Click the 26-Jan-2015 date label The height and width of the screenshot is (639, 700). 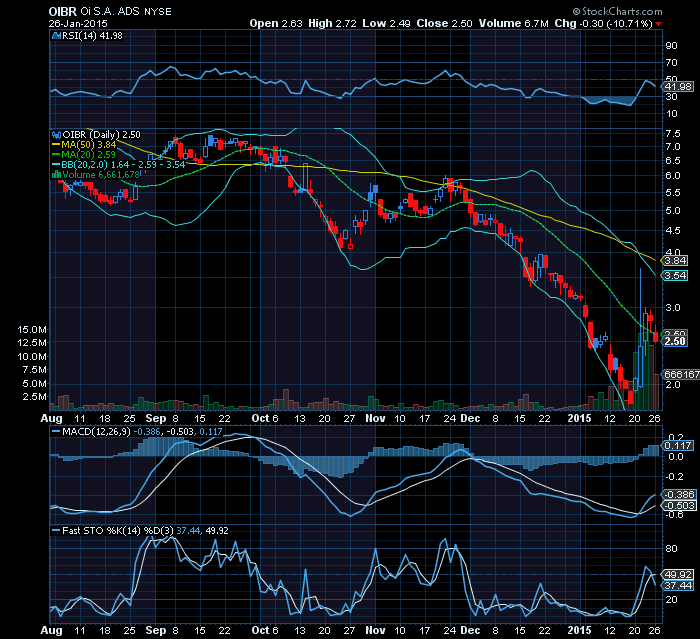click(78, 23)
